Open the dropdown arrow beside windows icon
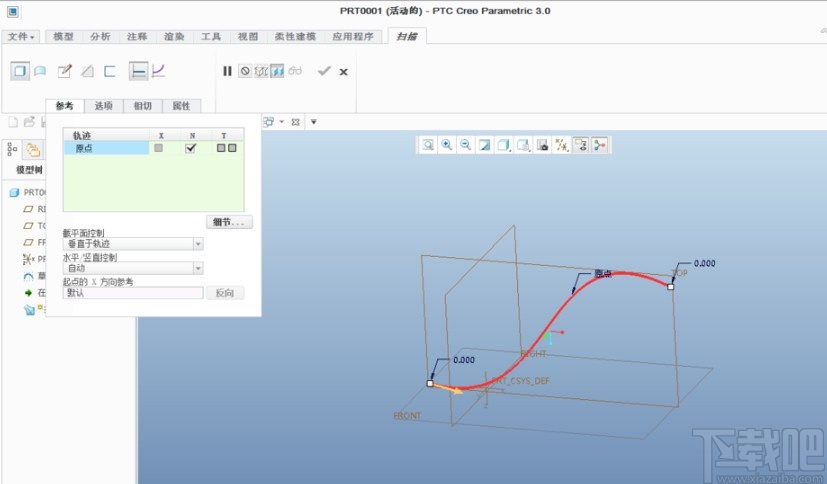Screen dimensions: 827x484 click(x=282, y=122)
